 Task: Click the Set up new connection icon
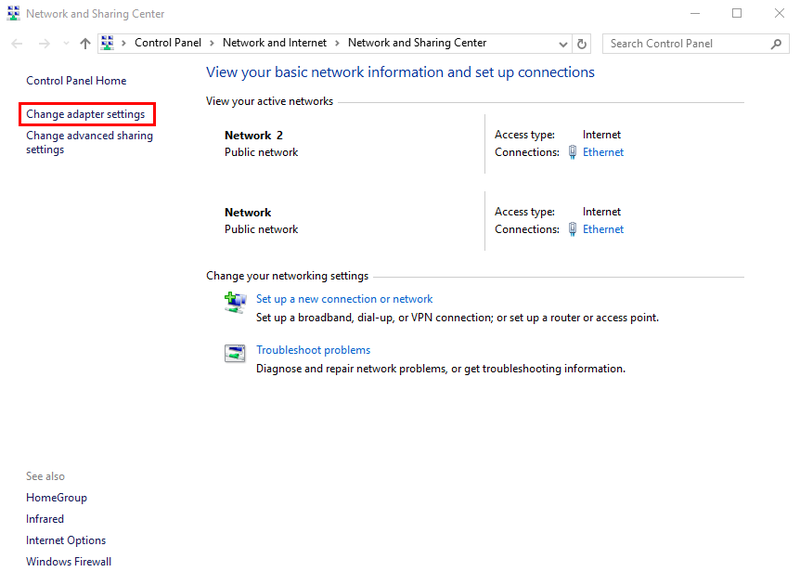tap(235, 301)
